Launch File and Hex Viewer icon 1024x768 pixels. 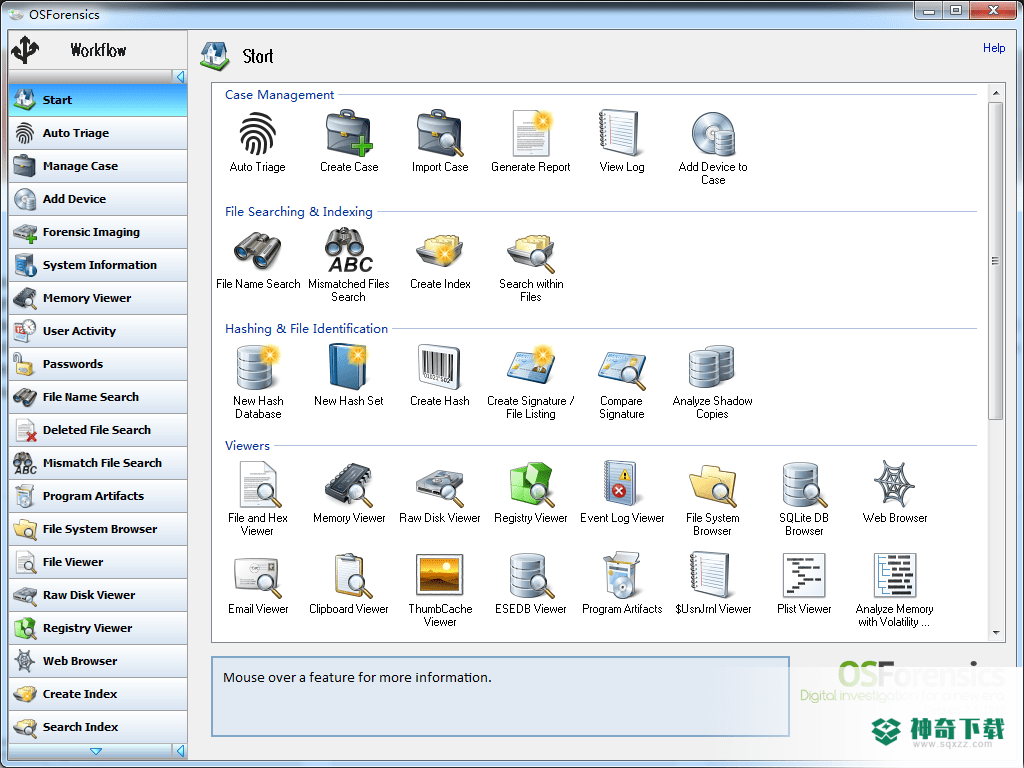[x=260, y=485]
